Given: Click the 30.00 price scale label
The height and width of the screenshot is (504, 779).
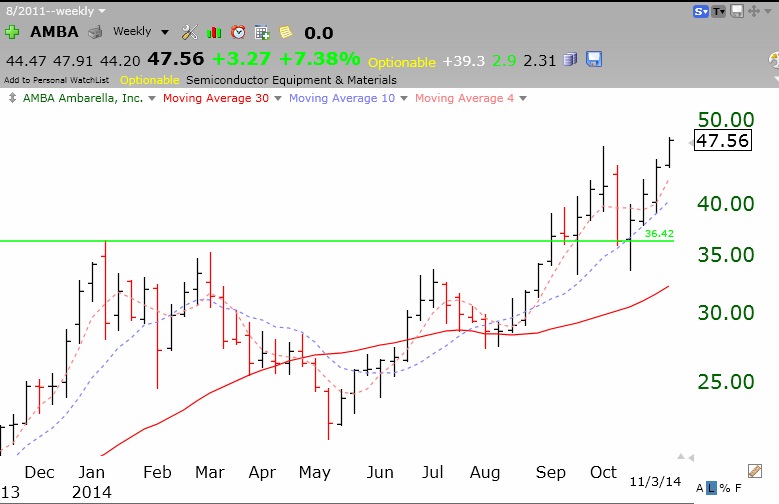Looking at the screenshot, I should click(726, 313).
